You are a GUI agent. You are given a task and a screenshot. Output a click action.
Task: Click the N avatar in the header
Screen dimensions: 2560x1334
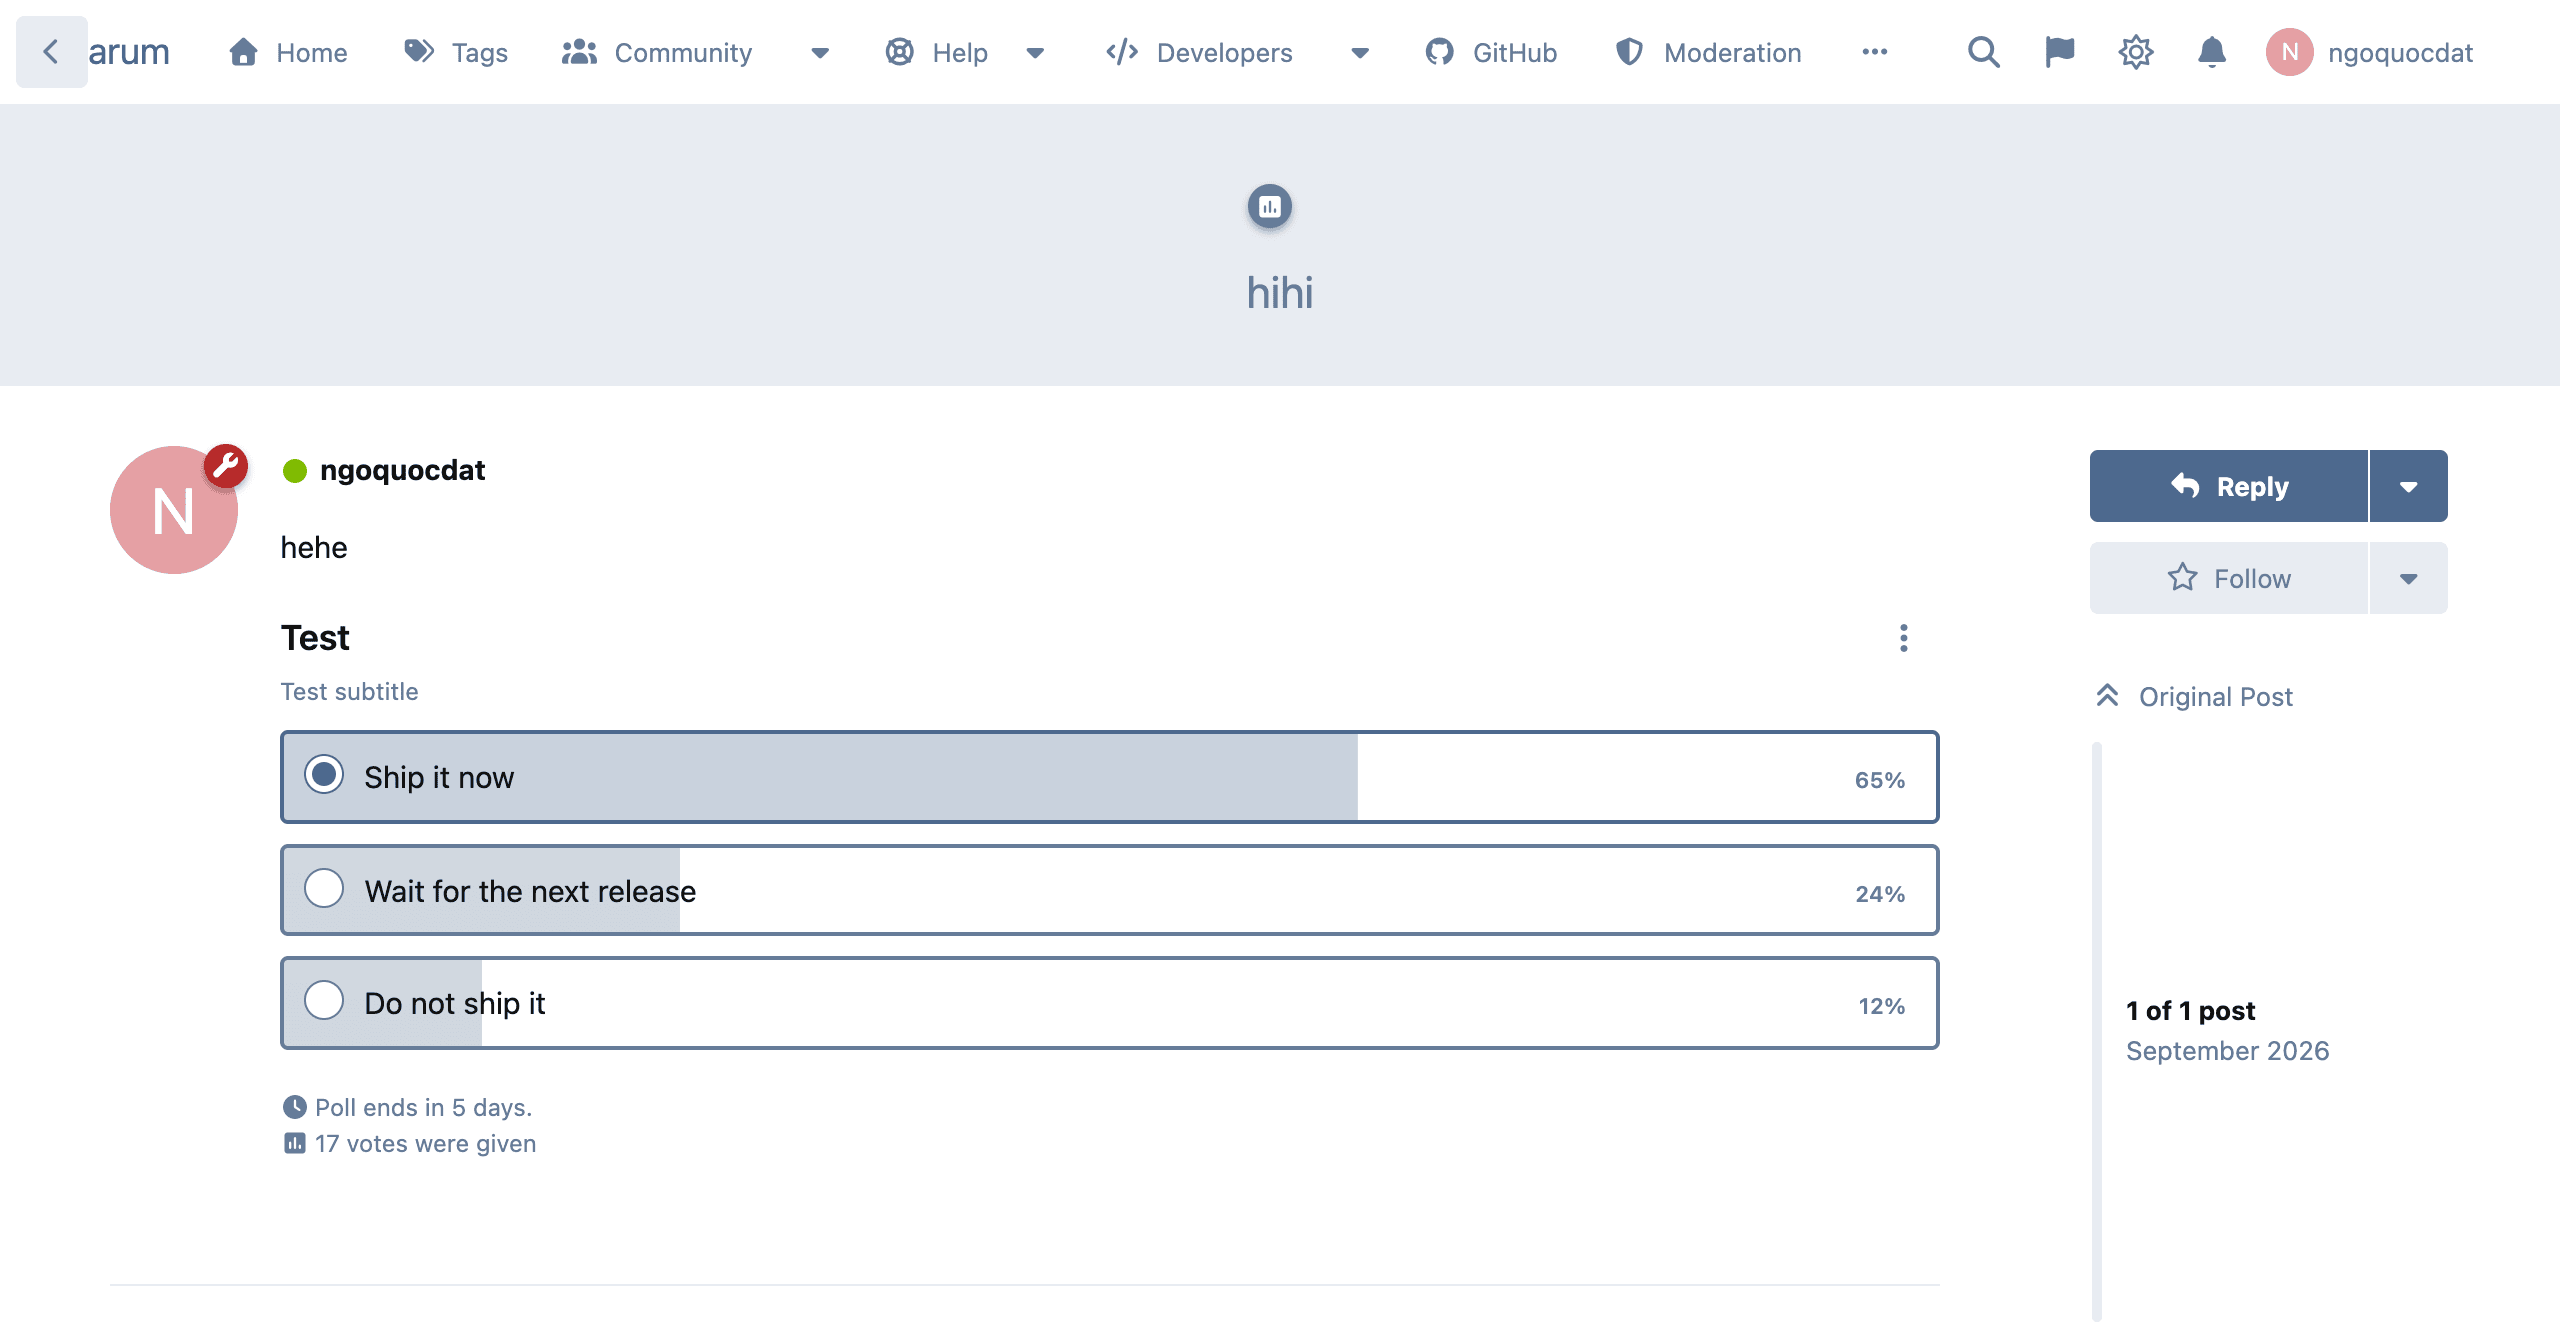point(2290,52)
